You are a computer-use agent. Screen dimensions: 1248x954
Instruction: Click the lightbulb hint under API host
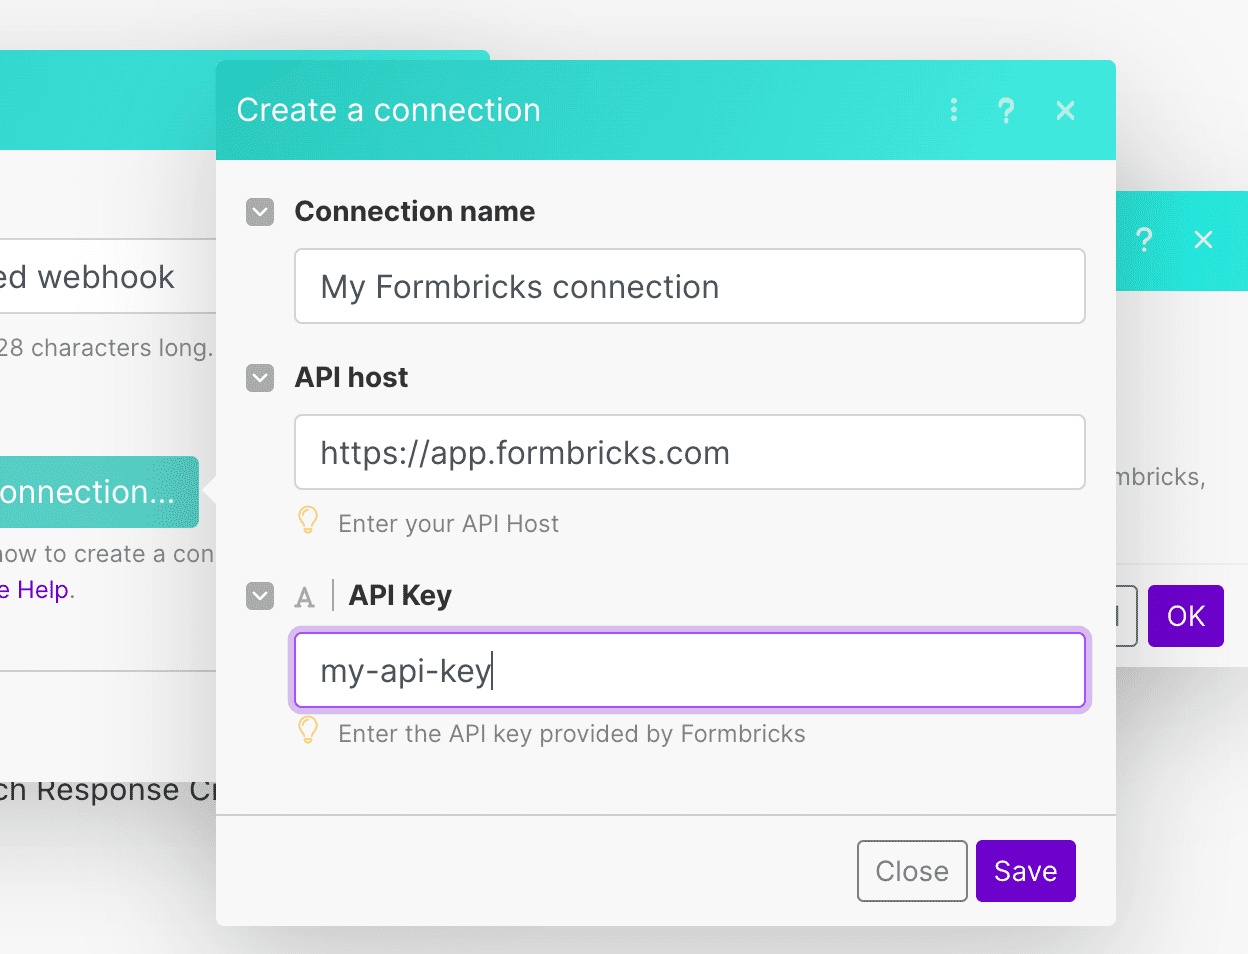(309, 521)
